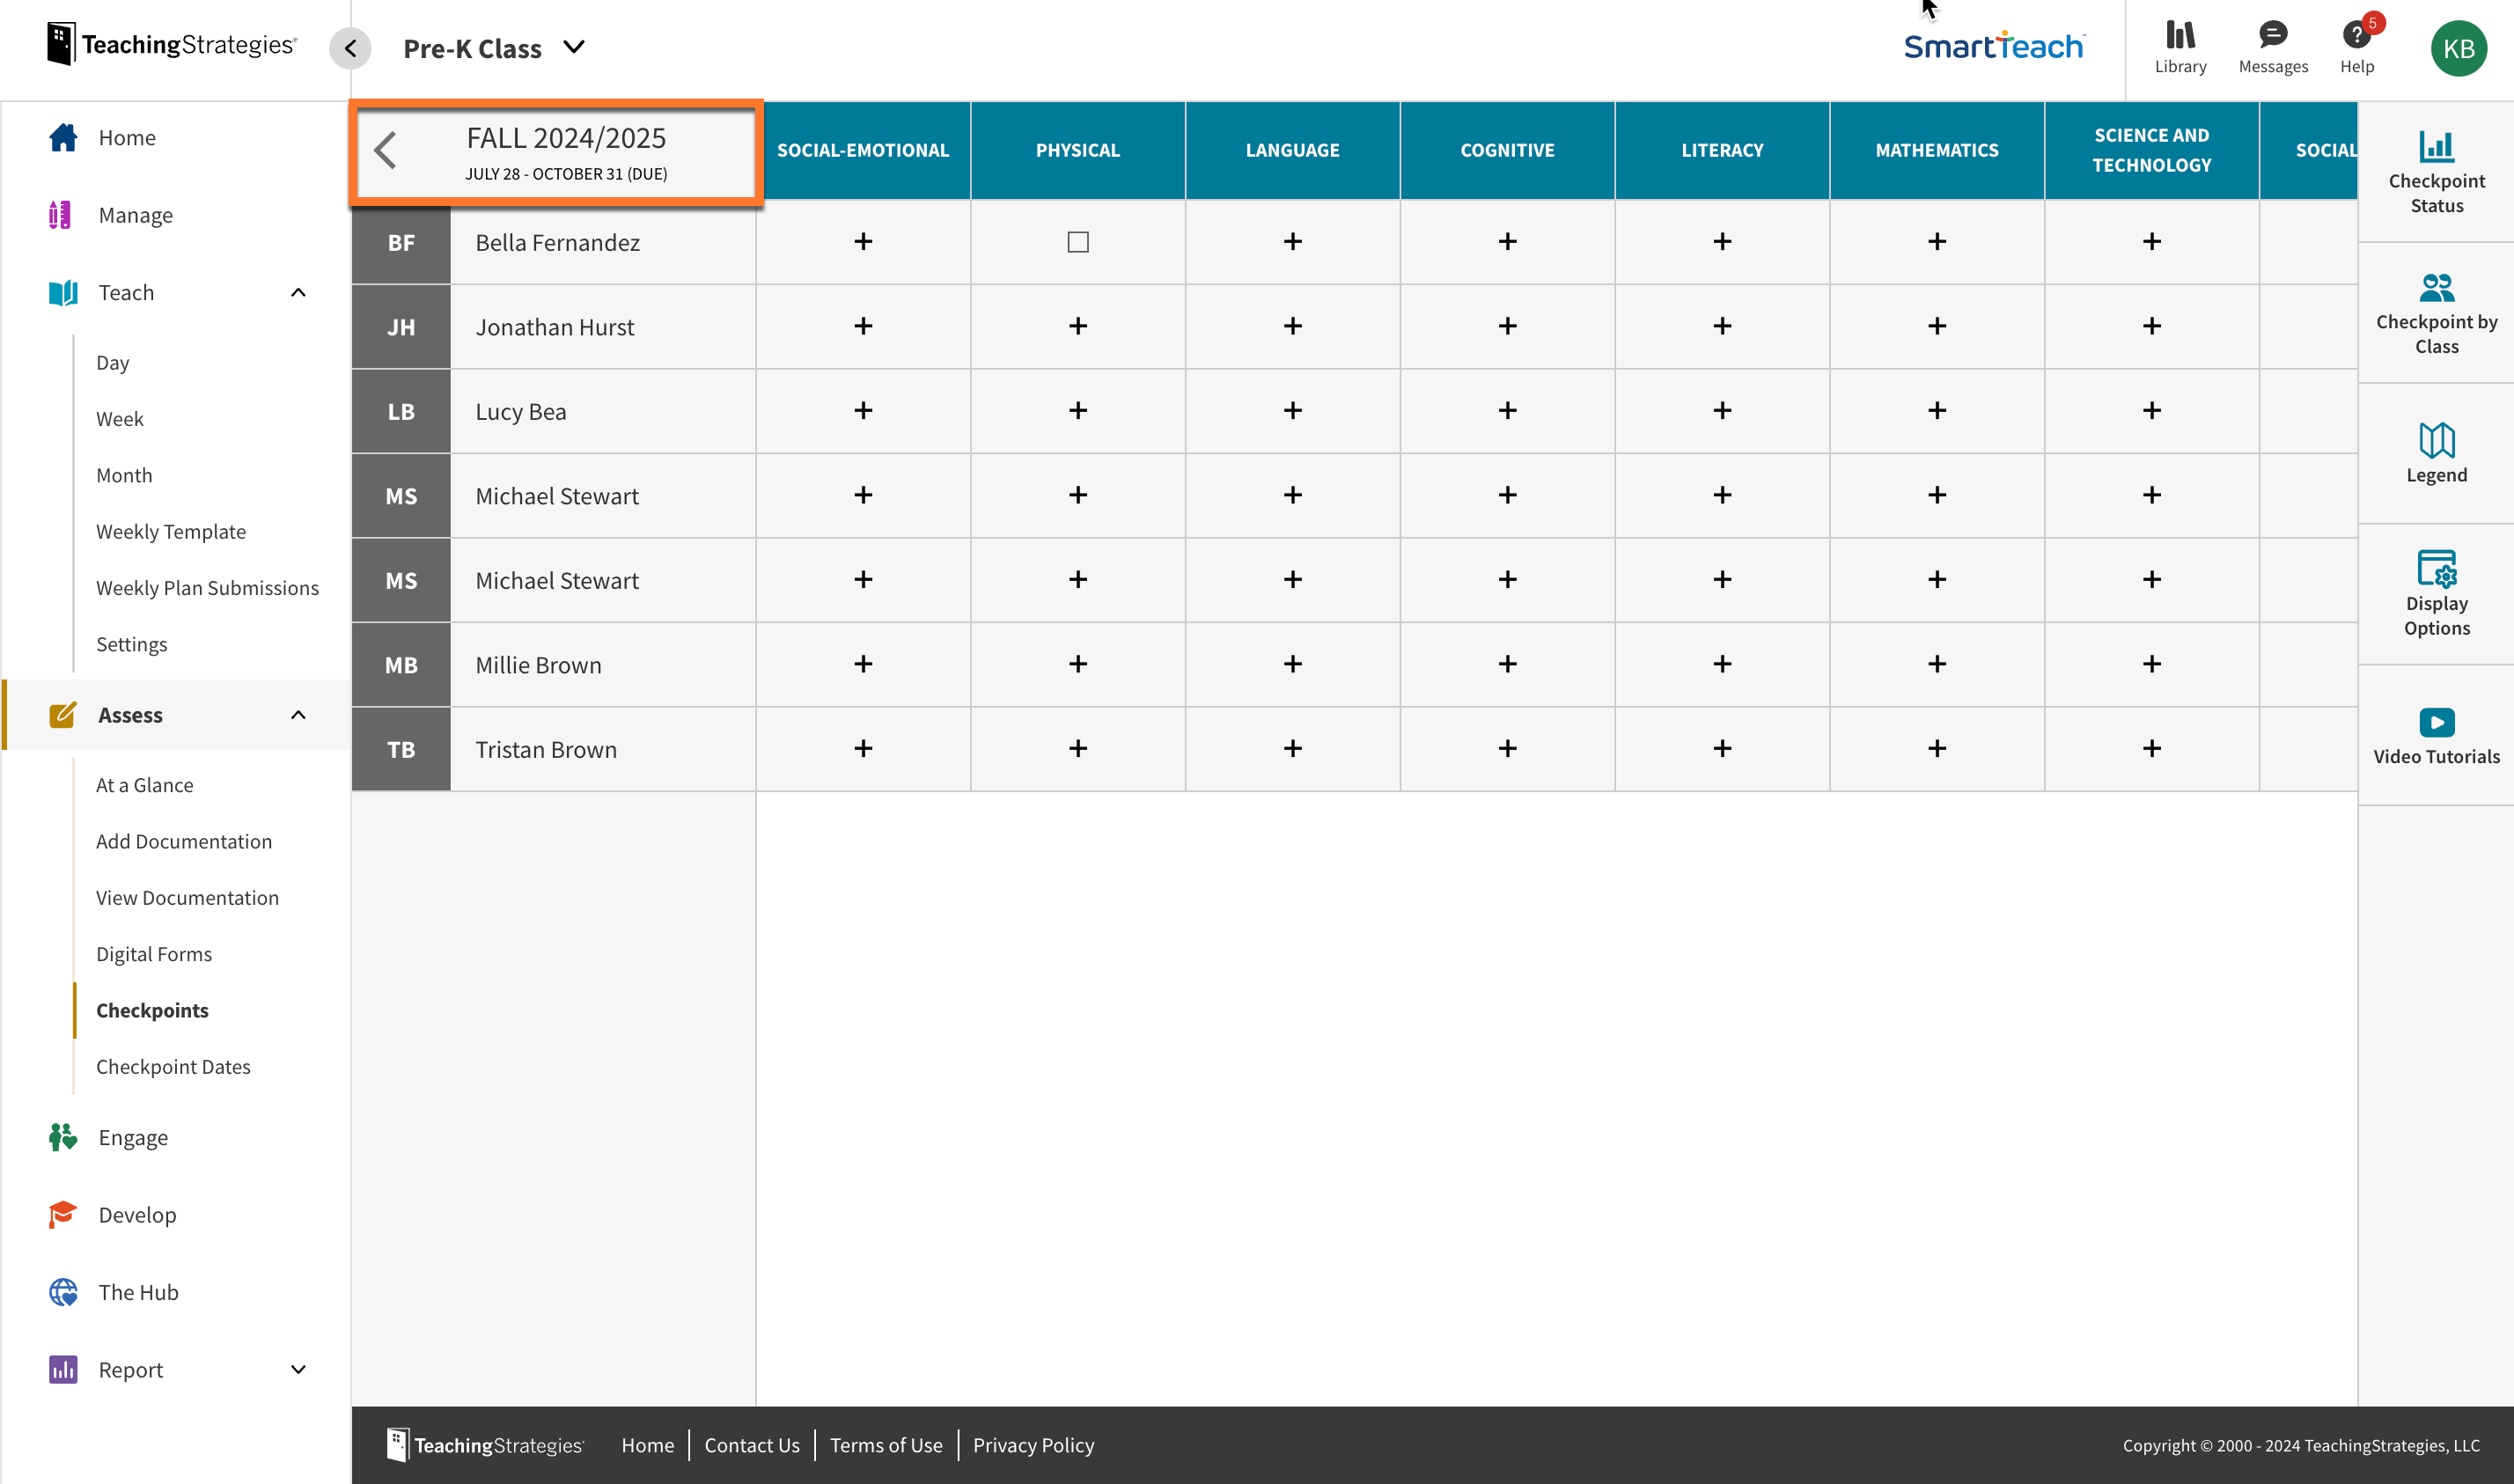Open Video Tutorials
This screenshot has height=1484, width=2514.
[x=2436, y=735]
